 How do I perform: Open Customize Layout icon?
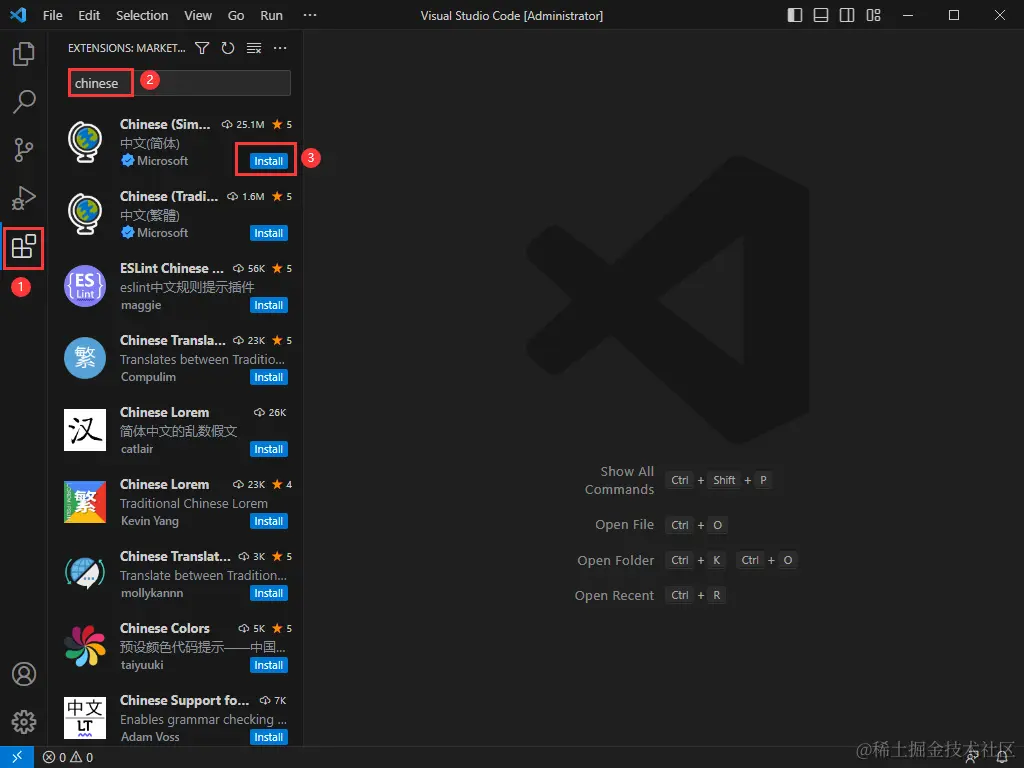click(873, 15)
